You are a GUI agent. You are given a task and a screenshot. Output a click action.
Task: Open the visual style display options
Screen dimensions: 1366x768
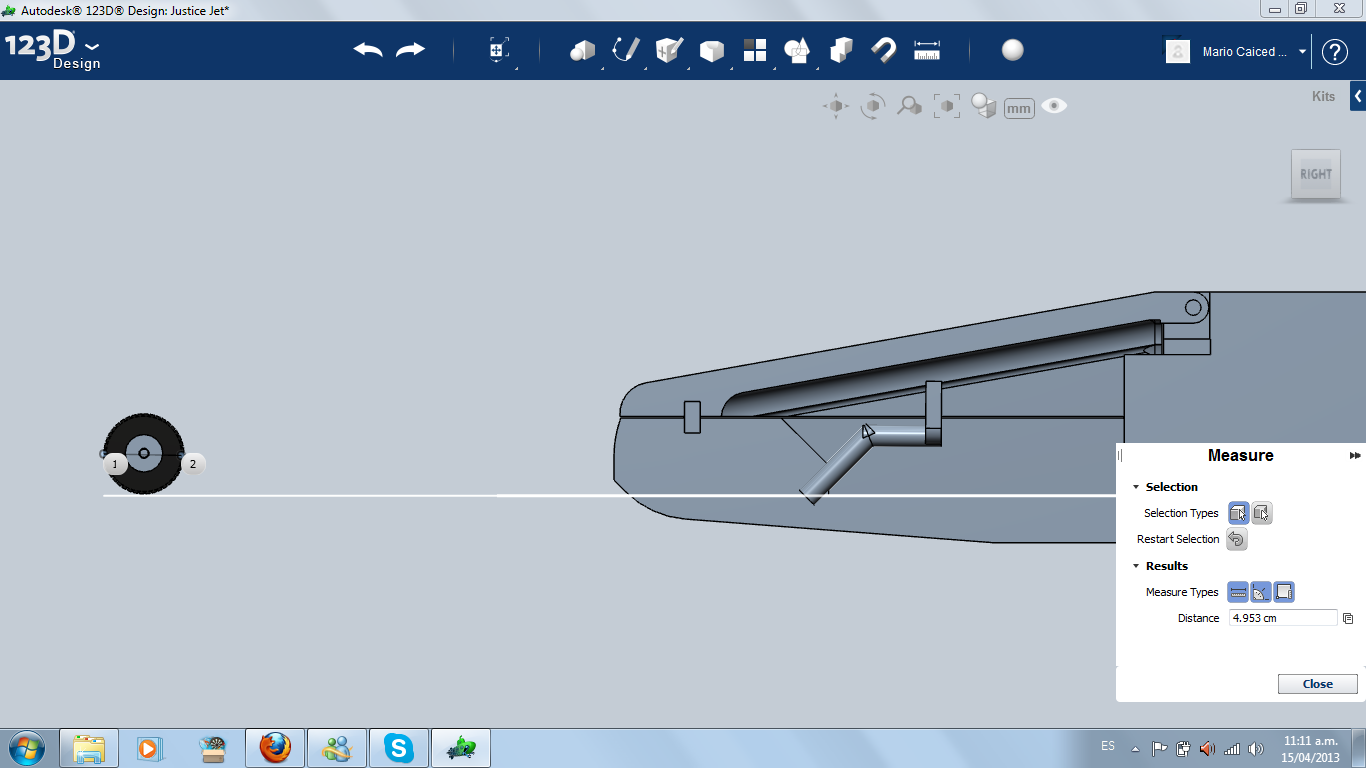(x=985, y=106)
